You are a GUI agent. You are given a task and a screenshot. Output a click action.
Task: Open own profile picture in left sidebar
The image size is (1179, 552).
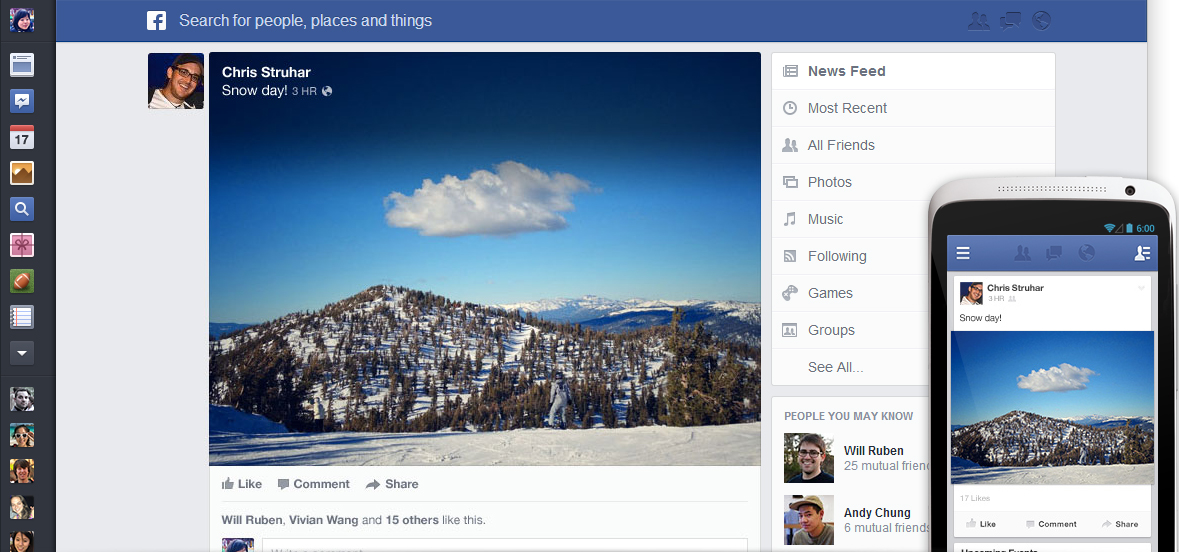pyautogui.click(x=22, y=20)
